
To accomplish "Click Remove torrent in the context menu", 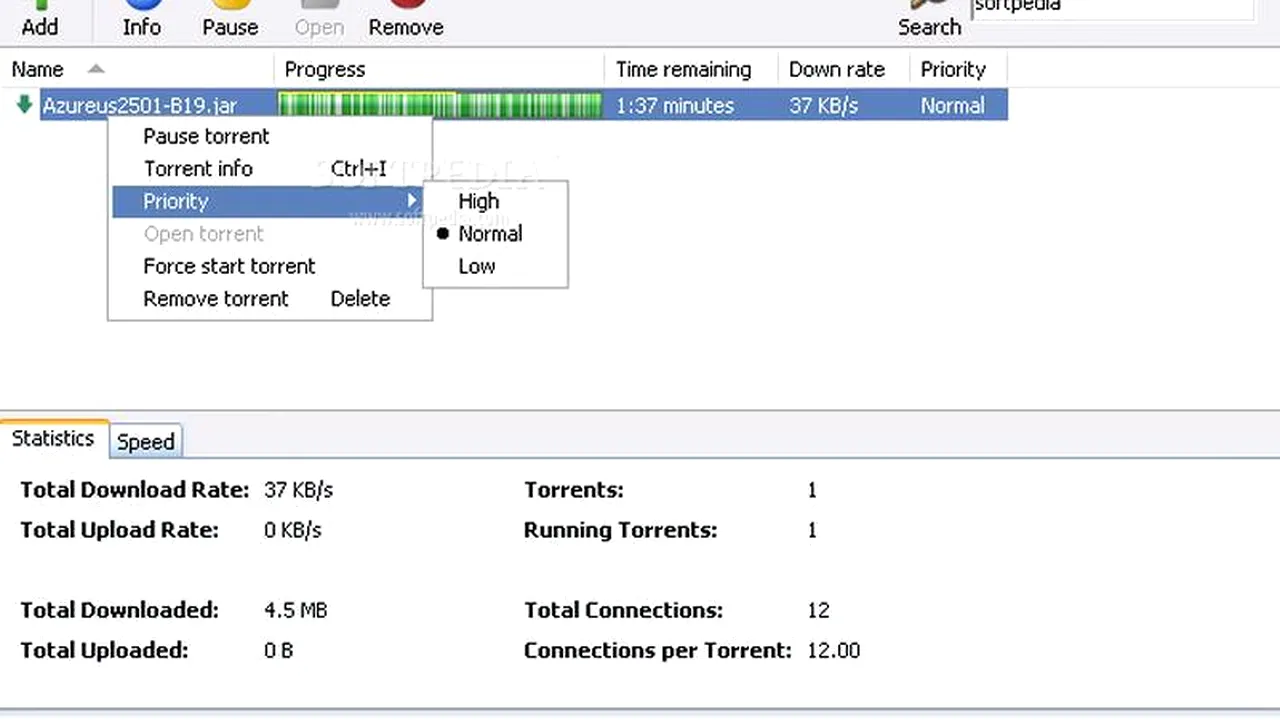I will tap(215, 298).
